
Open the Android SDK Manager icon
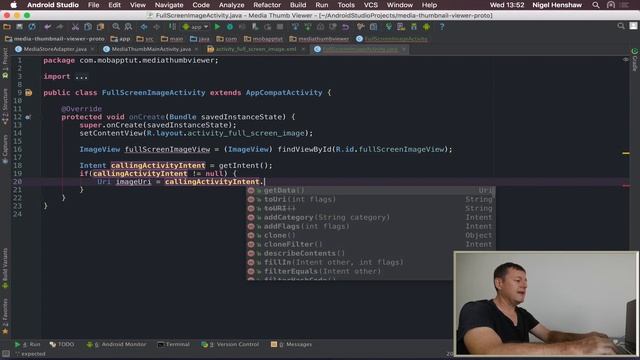click(414, 27)
